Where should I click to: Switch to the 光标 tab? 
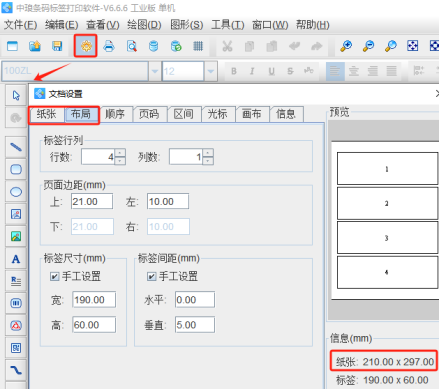click(218, 114)
